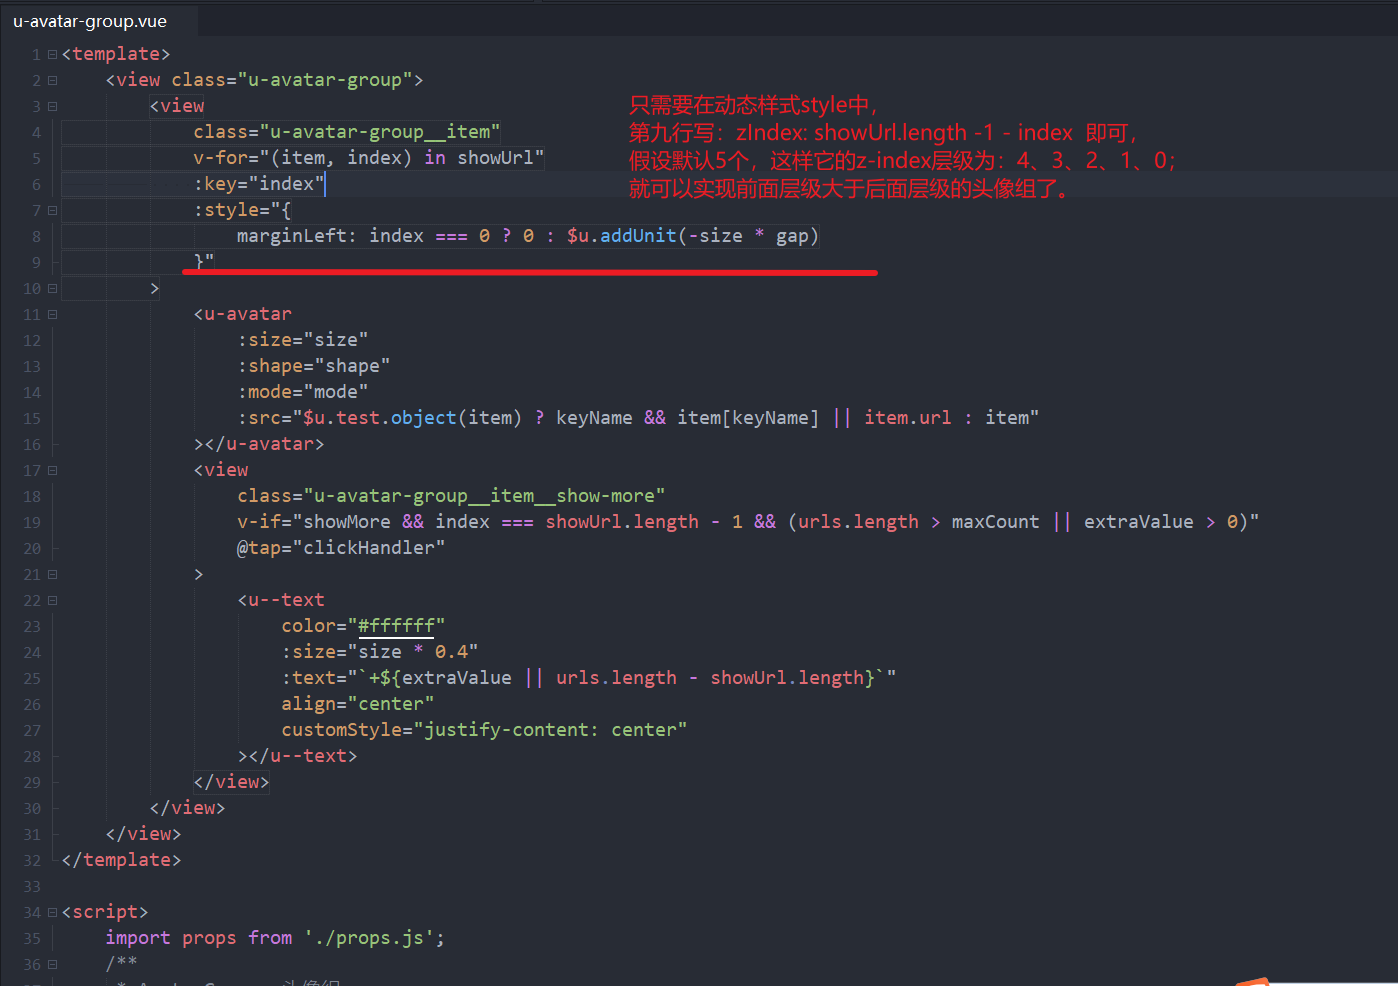The height and width of the screenshot is (986, 1398).
Task: Click line number 9 in the gutter
Action: (x=36, y=263)
